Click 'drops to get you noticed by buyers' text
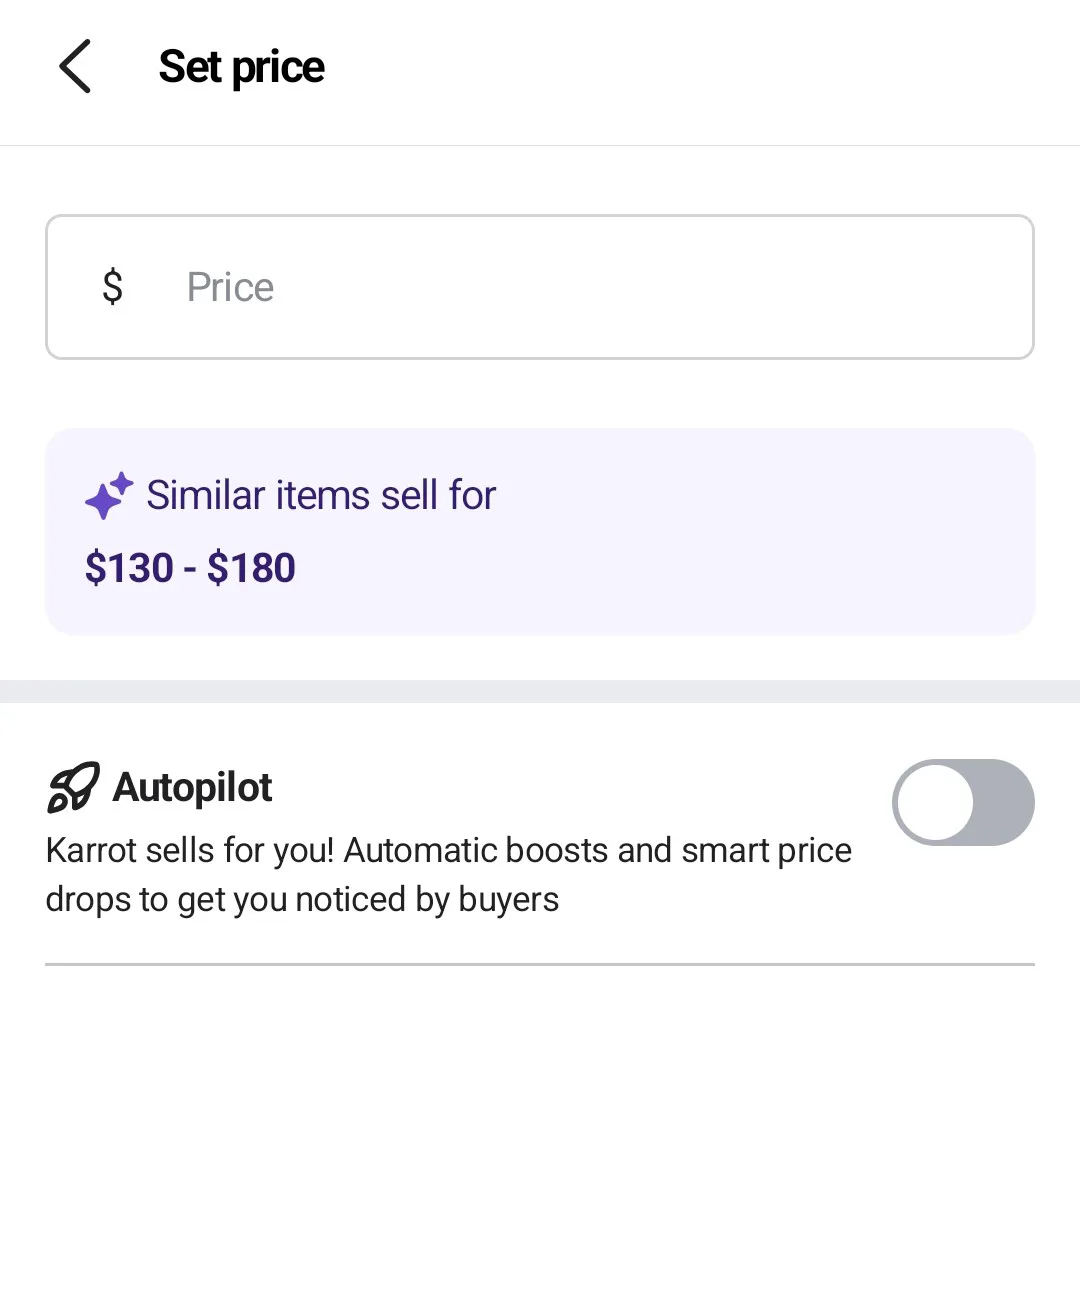Viewport: 1080px width, 1292px height. tap(302, 899)
